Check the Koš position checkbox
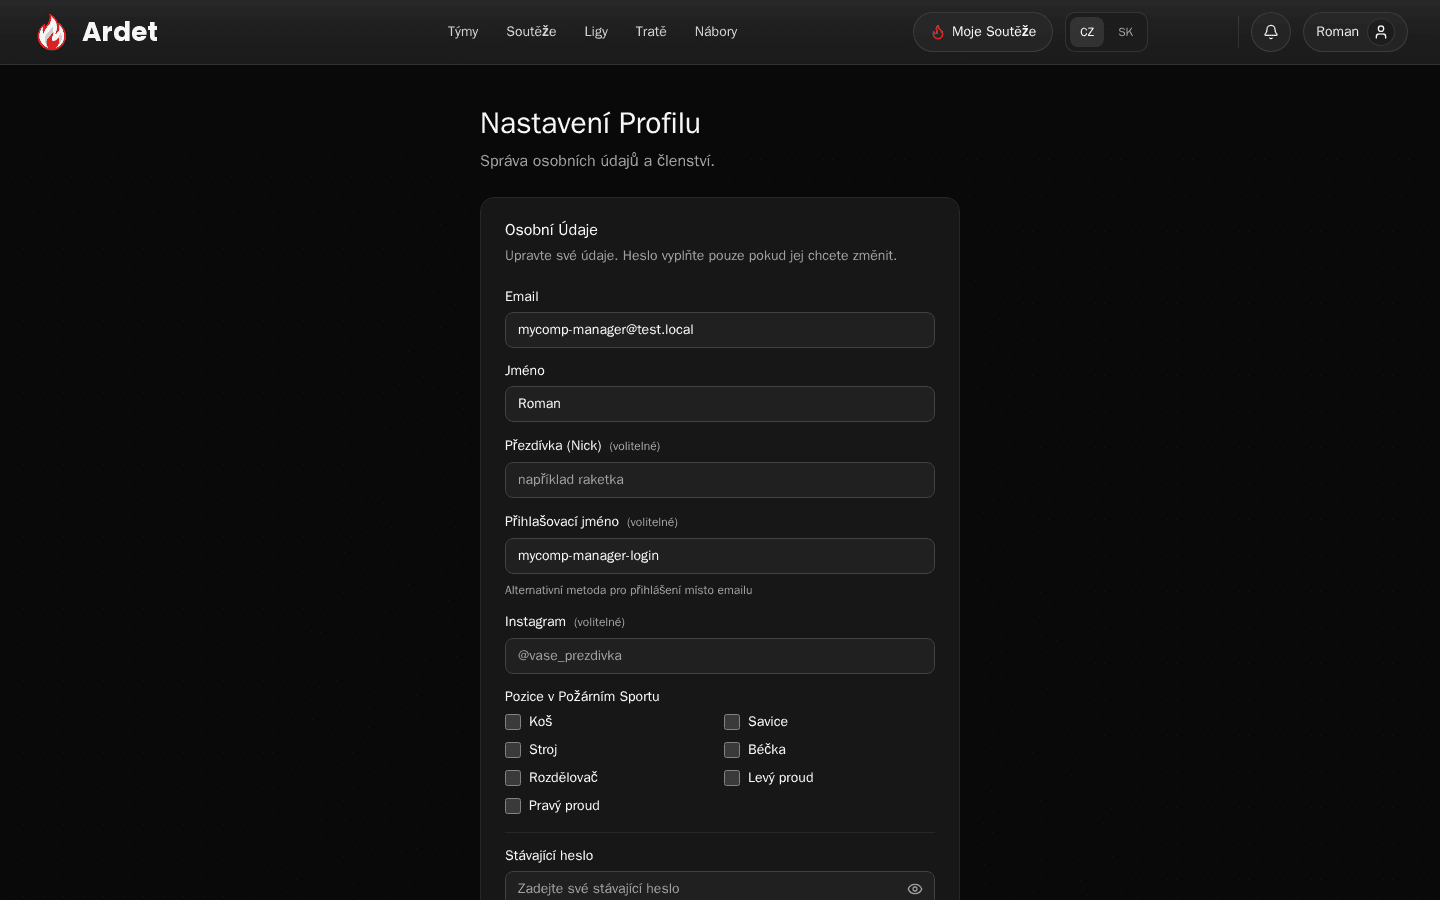Screen dimensions: 1440x900 click(x=513, y=722)
